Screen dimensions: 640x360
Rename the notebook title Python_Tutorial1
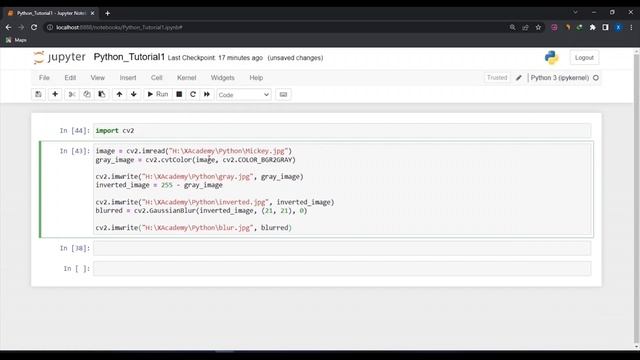click(129, 57)
